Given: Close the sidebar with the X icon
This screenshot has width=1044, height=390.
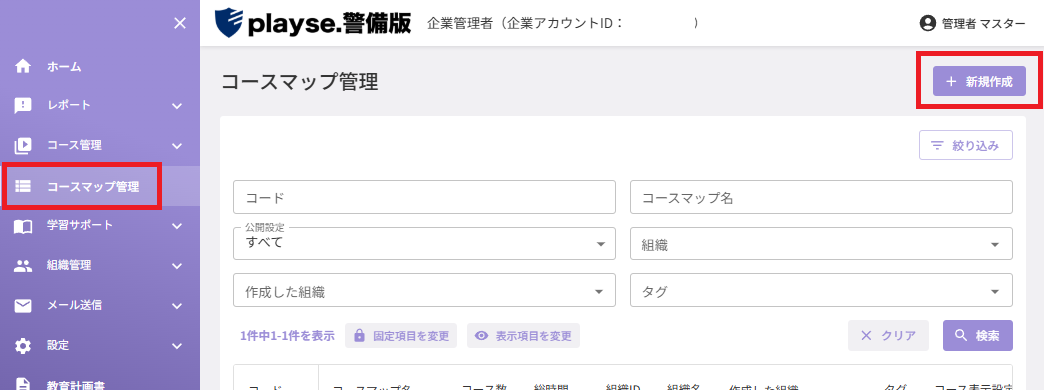Looking at the screenshot, I should [x=180, y=23].
